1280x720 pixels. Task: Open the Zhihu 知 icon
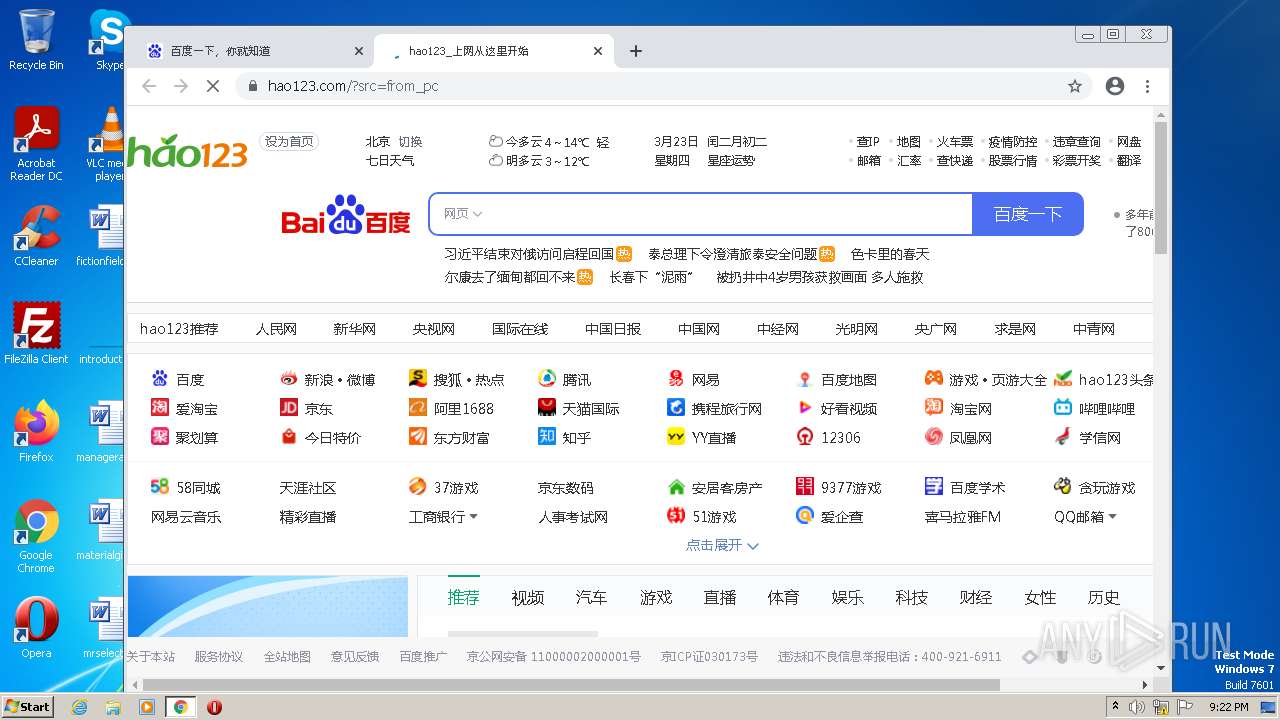click(x=547, y=437)
